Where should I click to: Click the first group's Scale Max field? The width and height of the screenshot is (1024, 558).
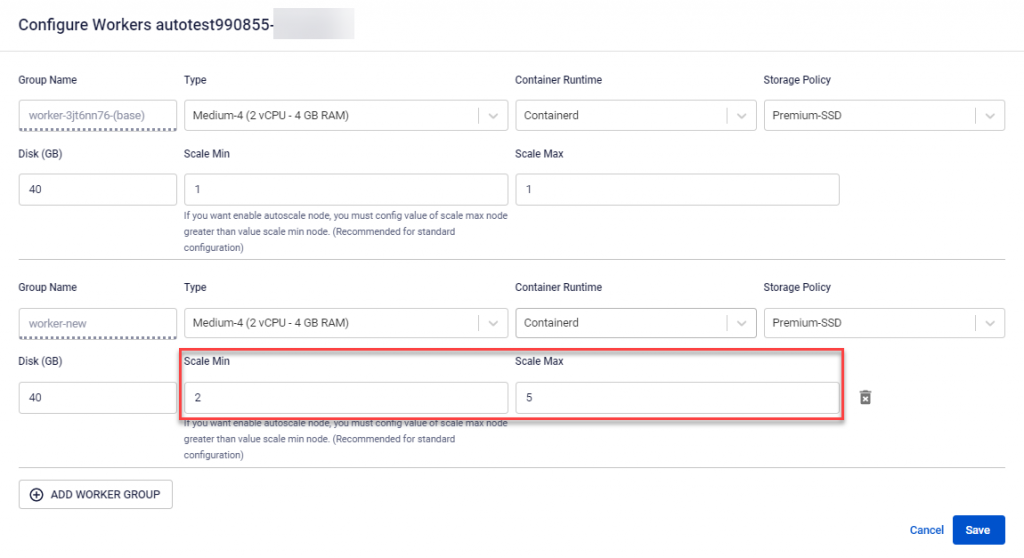pos(676,189)
